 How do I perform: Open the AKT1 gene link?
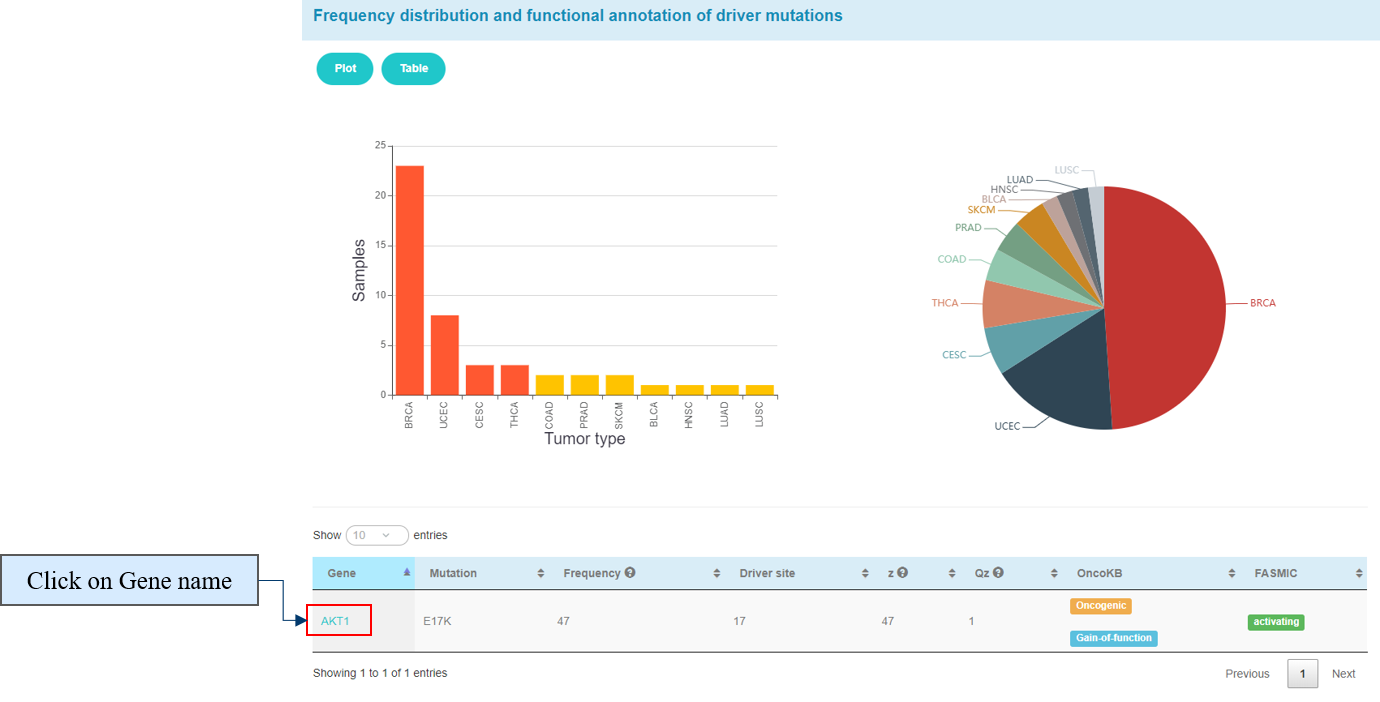click(x=335, y=621)
